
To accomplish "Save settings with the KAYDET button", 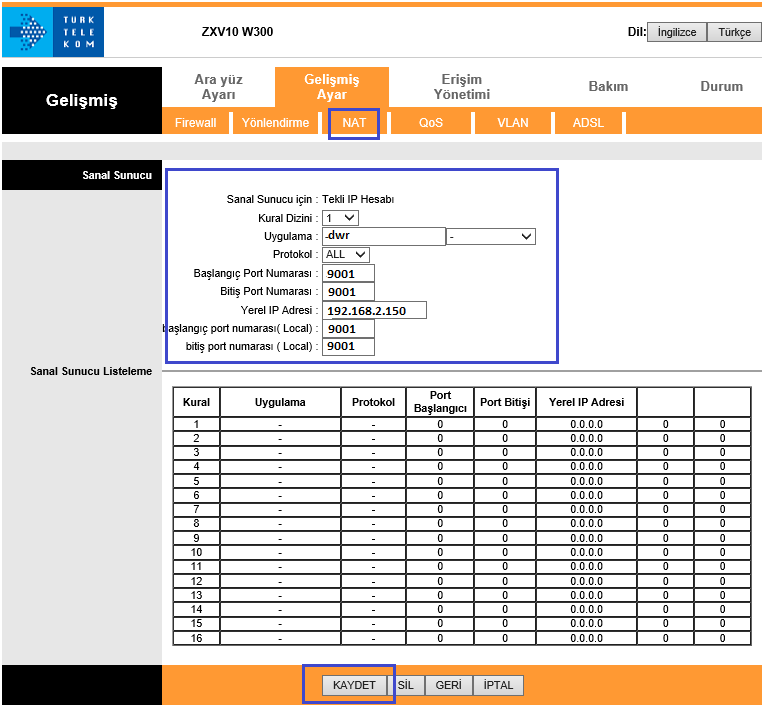I will pos(354,685).
